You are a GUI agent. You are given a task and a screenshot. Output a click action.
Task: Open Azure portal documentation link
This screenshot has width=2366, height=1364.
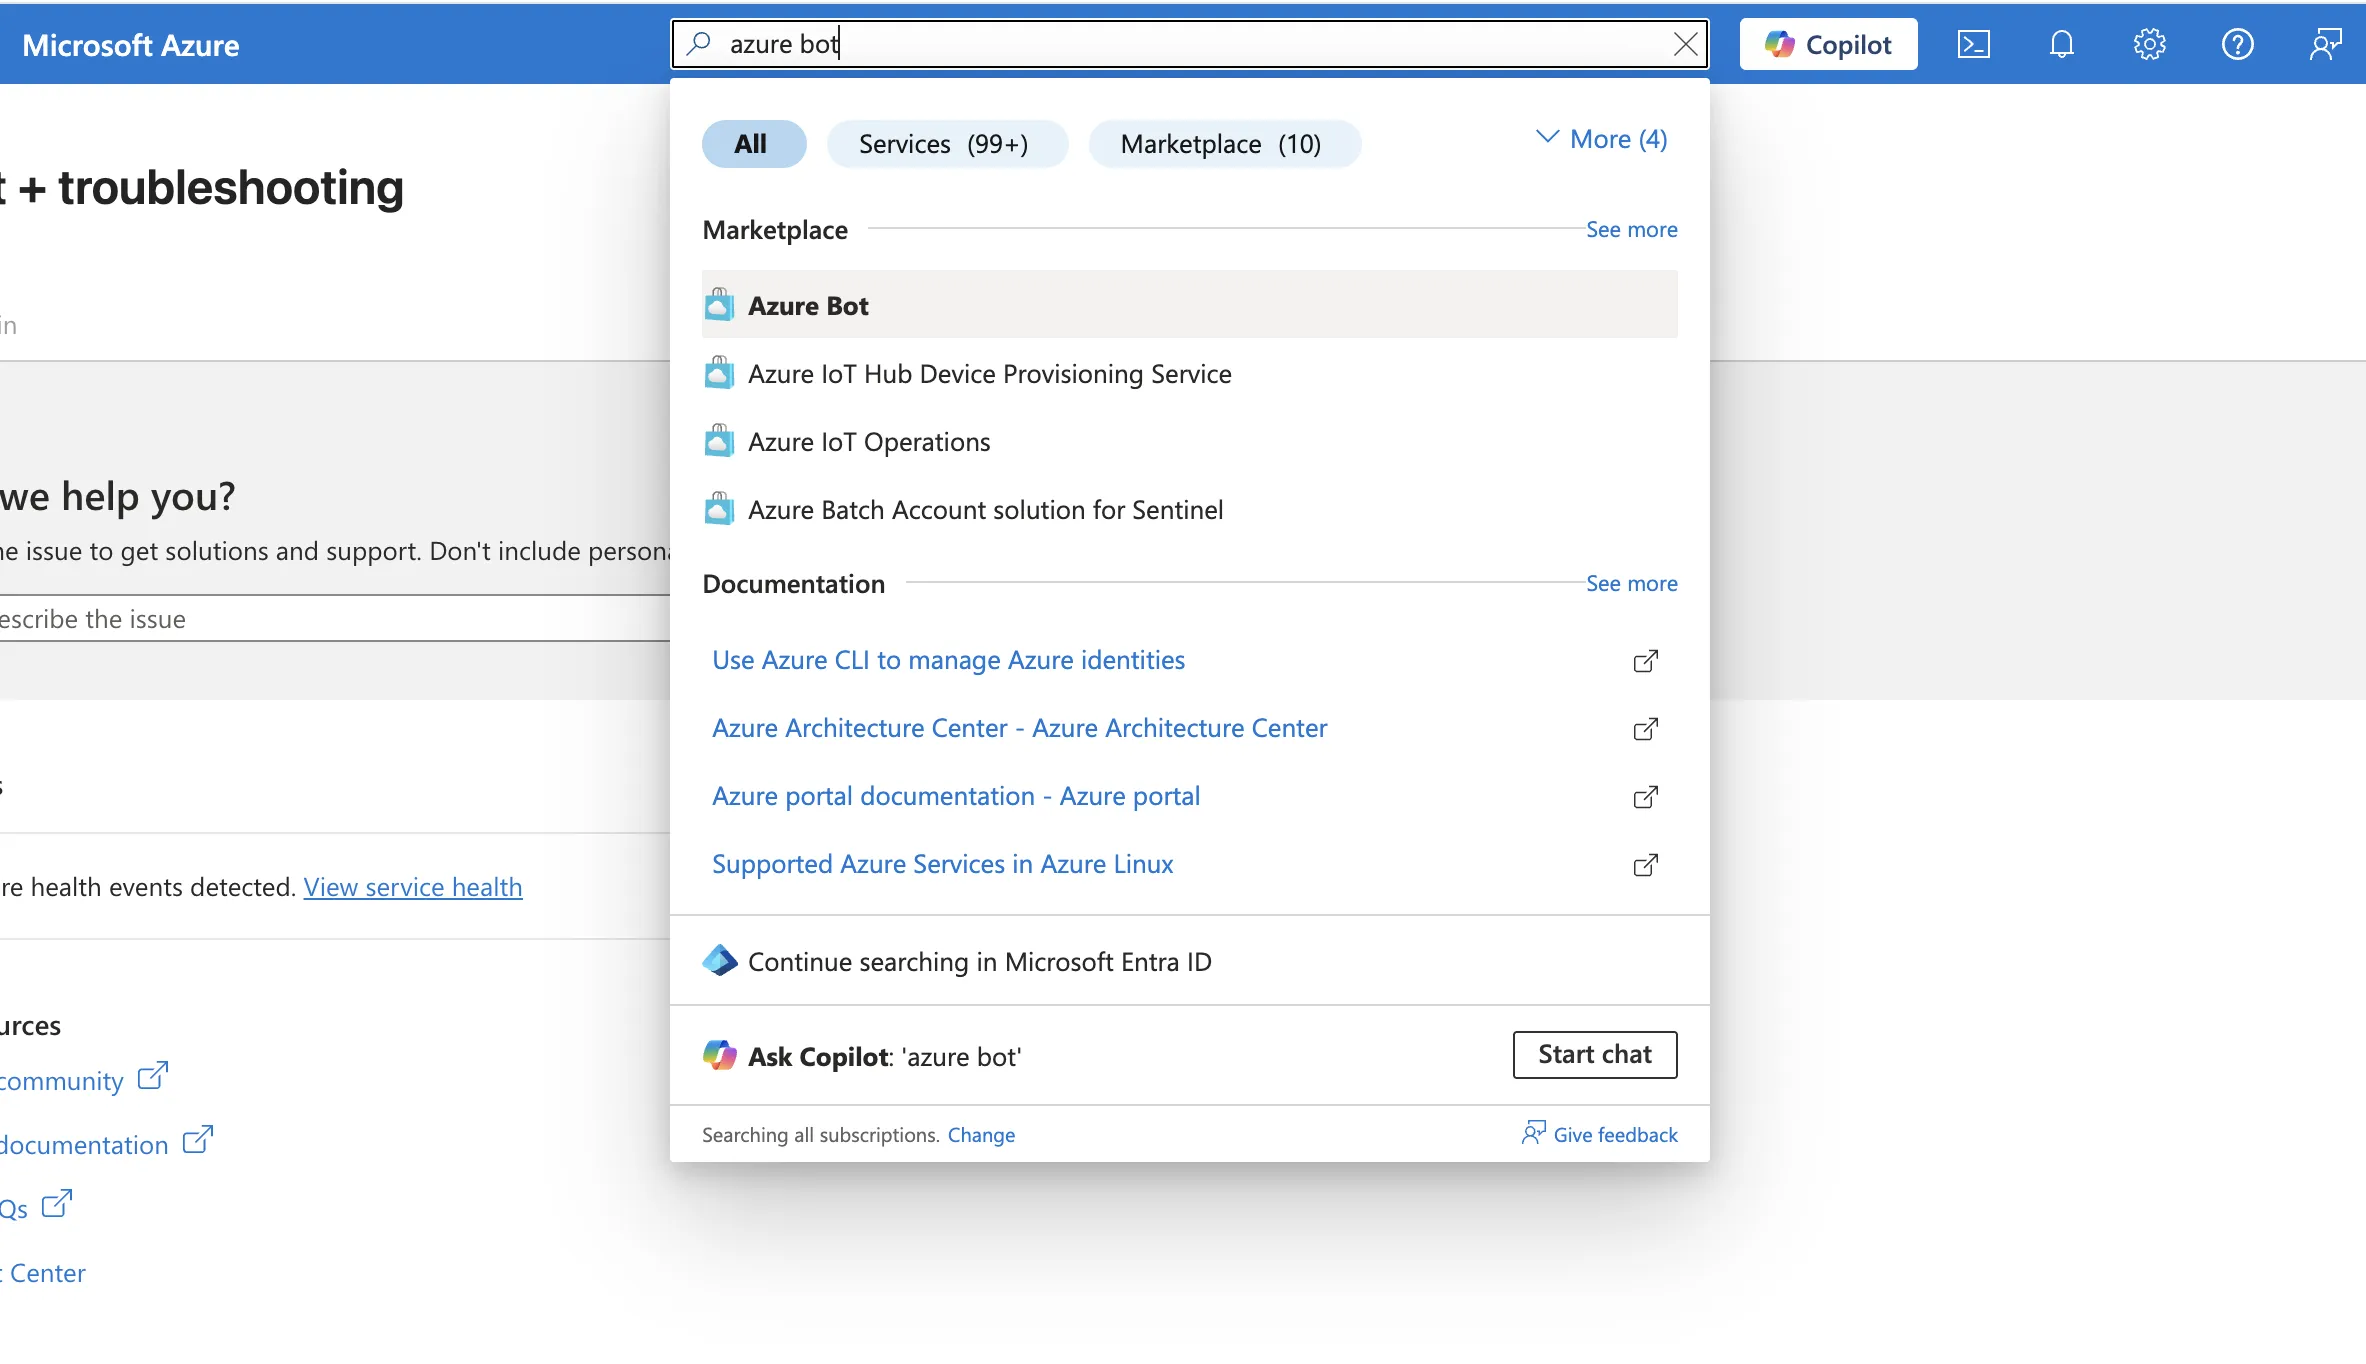click(955, 796)
